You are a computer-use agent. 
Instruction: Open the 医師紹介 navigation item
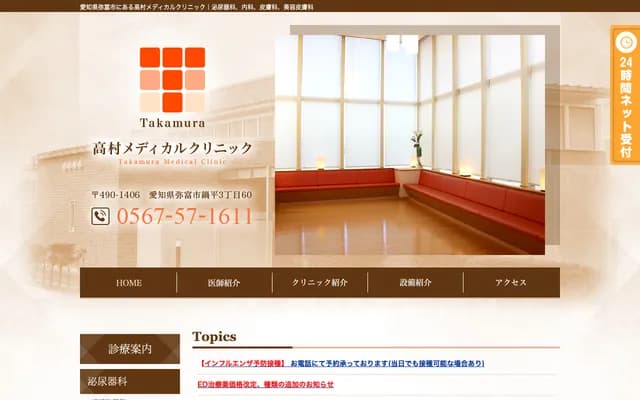point(224,283)
